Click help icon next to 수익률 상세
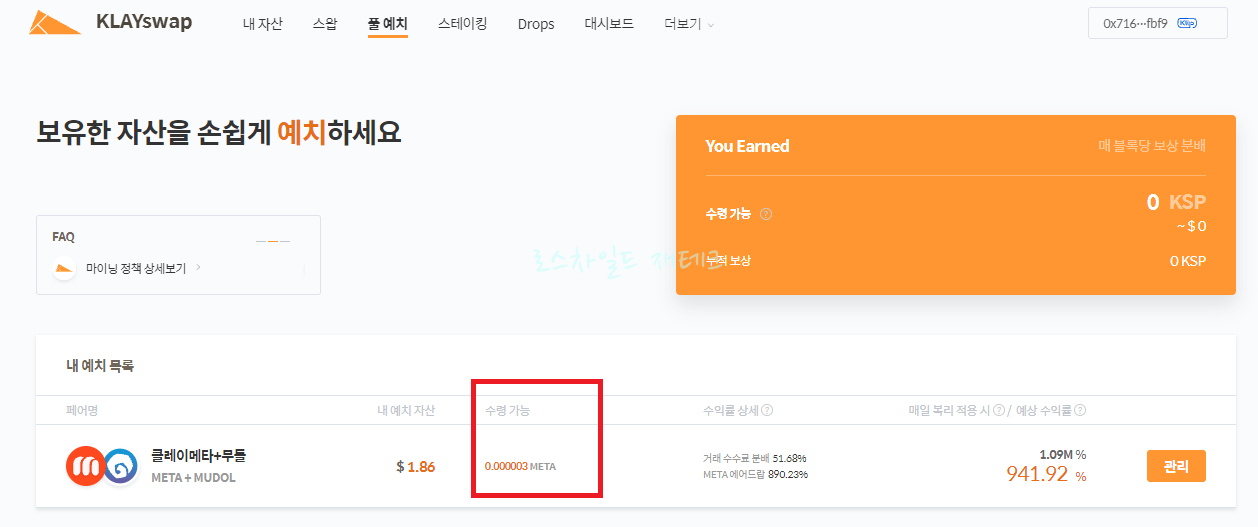The width and height of the screenshot is (1258, 527). [767, 410]
